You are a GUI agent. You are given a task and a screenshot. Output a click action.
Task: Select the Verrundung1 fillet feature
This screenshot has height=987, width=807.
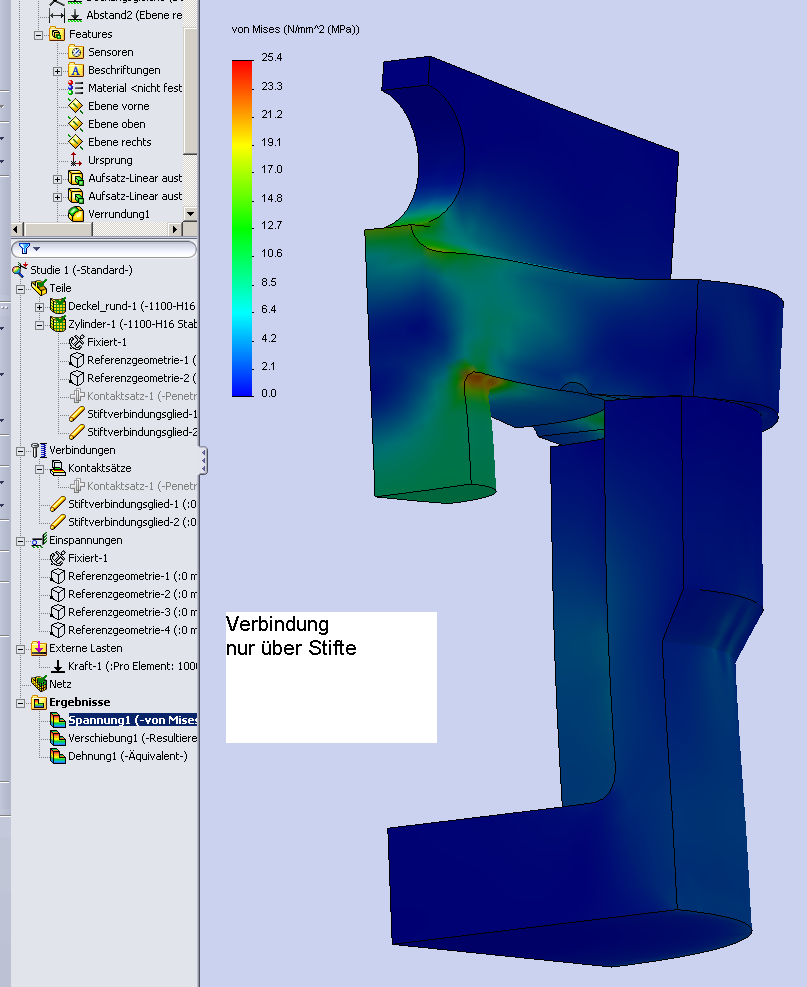(119, 214)
